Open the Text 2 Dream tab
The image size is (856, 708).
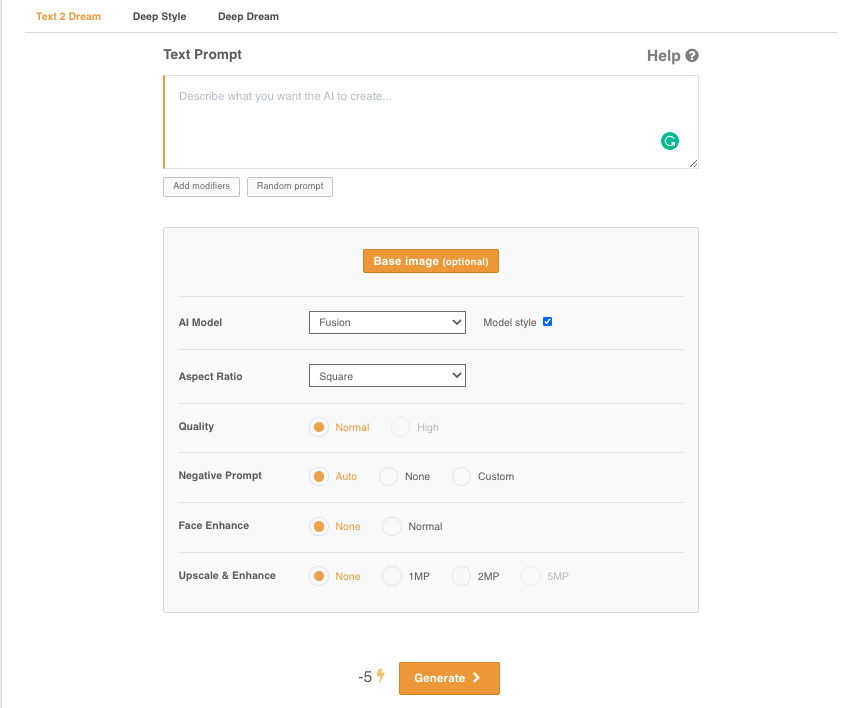[x=68, y=16]
